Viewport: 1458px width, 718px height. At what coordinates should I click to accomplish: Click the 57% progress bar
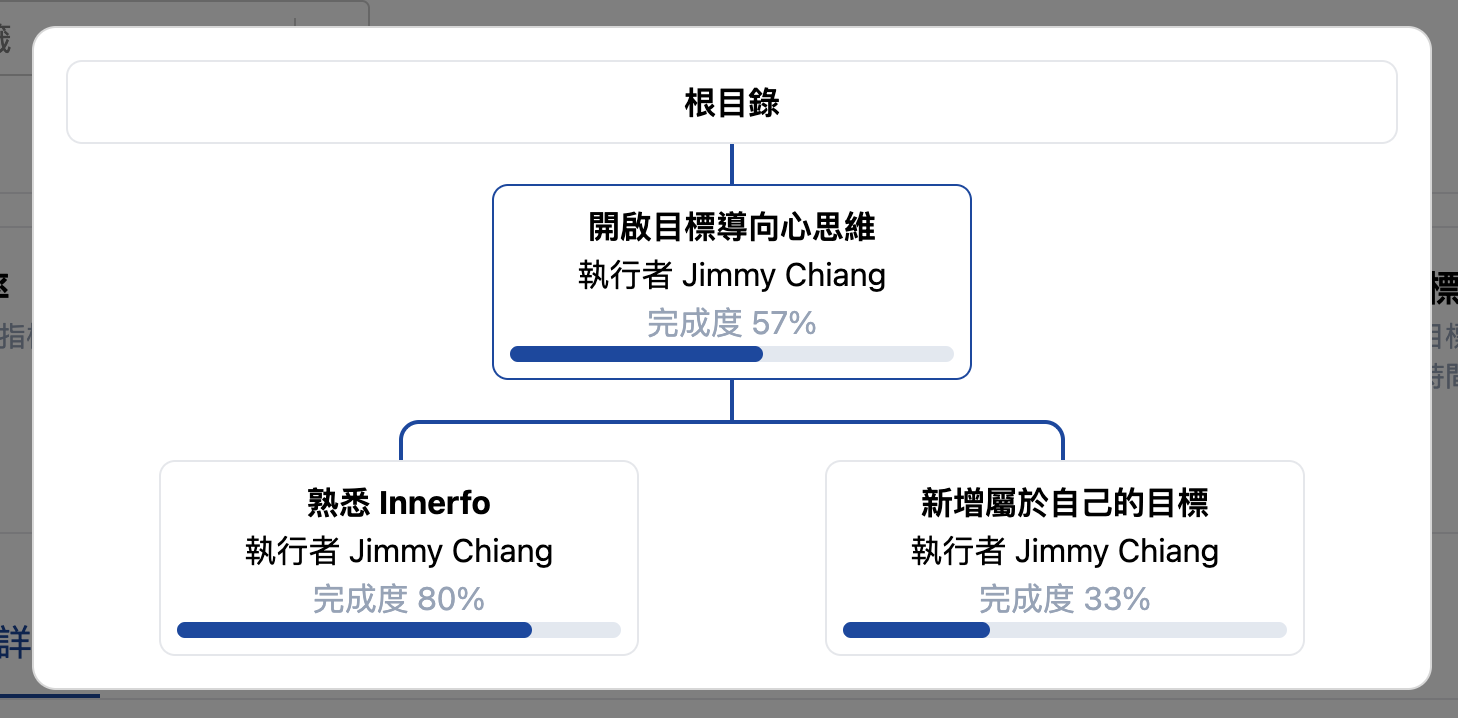tap(731, 353)
